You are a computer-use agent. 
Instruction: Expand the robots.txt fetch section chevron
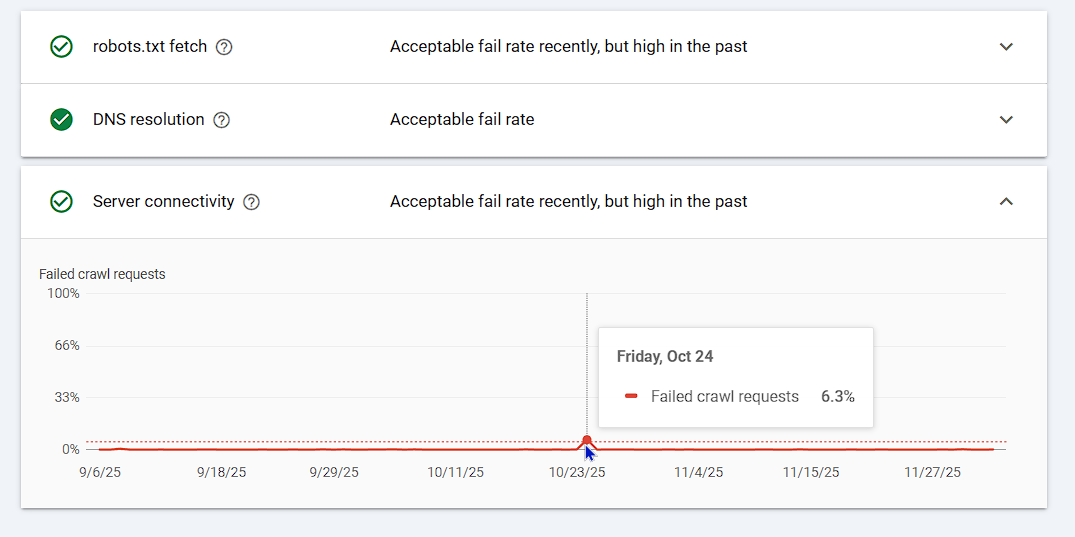1006,47
